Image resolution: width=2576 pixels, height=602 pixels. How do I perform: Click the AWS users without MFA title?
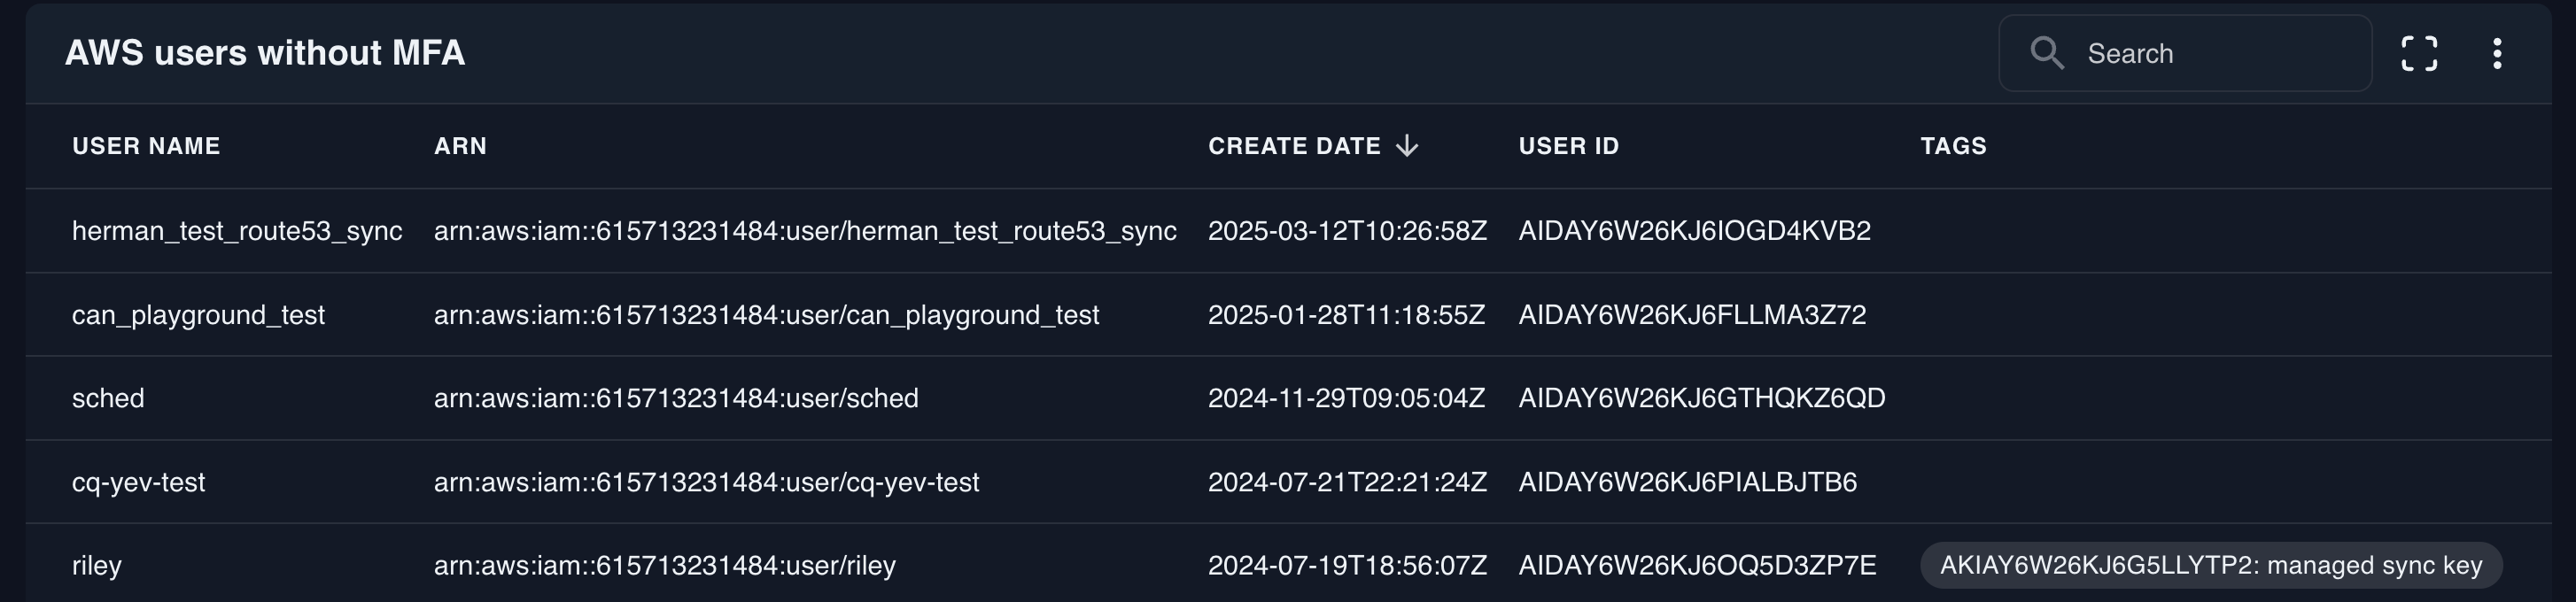[265, 53]
